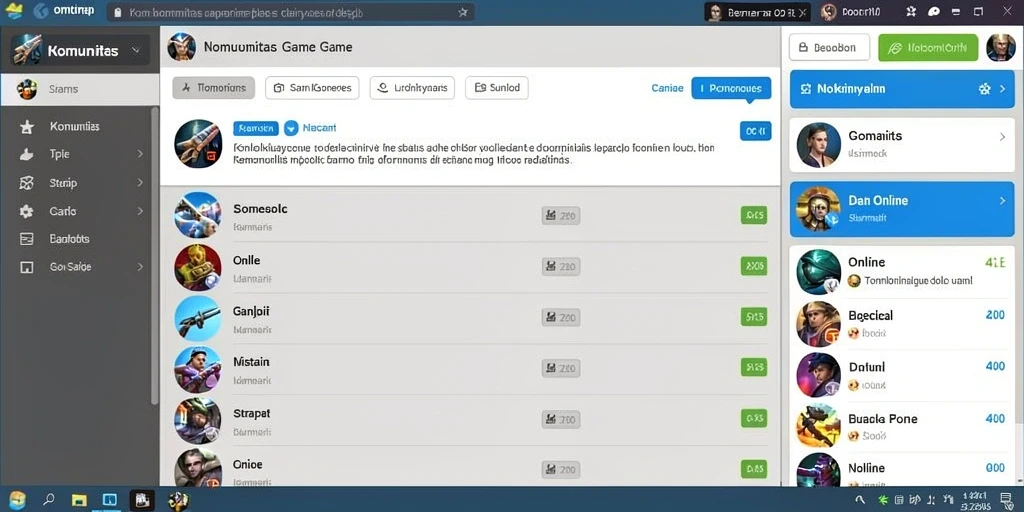
Task: Click the Canlae link
Action: click(667, 88)
